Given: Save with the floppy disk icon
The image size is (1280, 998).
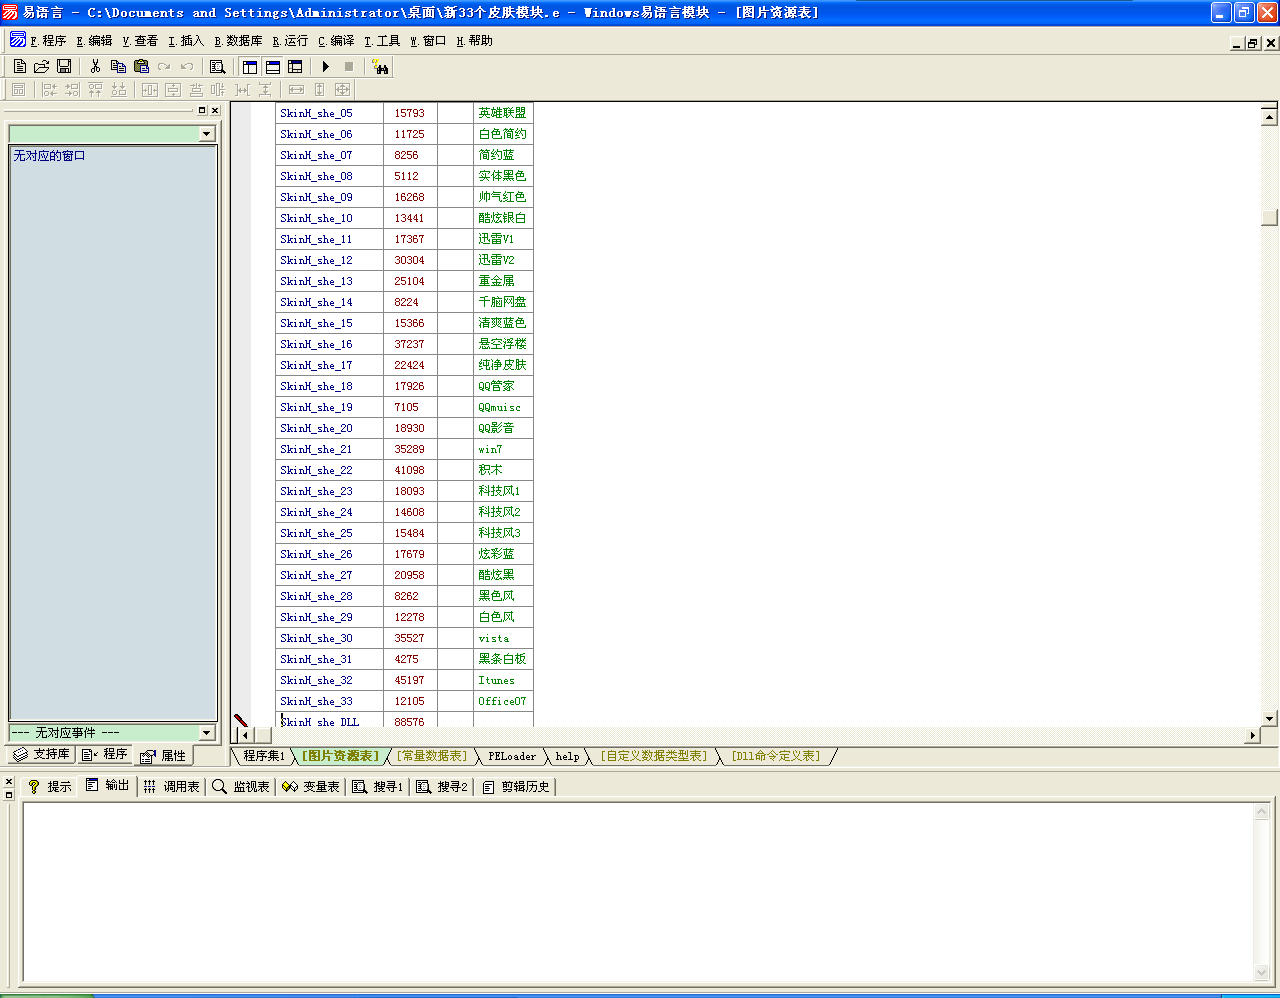Looking at the screenshot, I should point(64,66).
